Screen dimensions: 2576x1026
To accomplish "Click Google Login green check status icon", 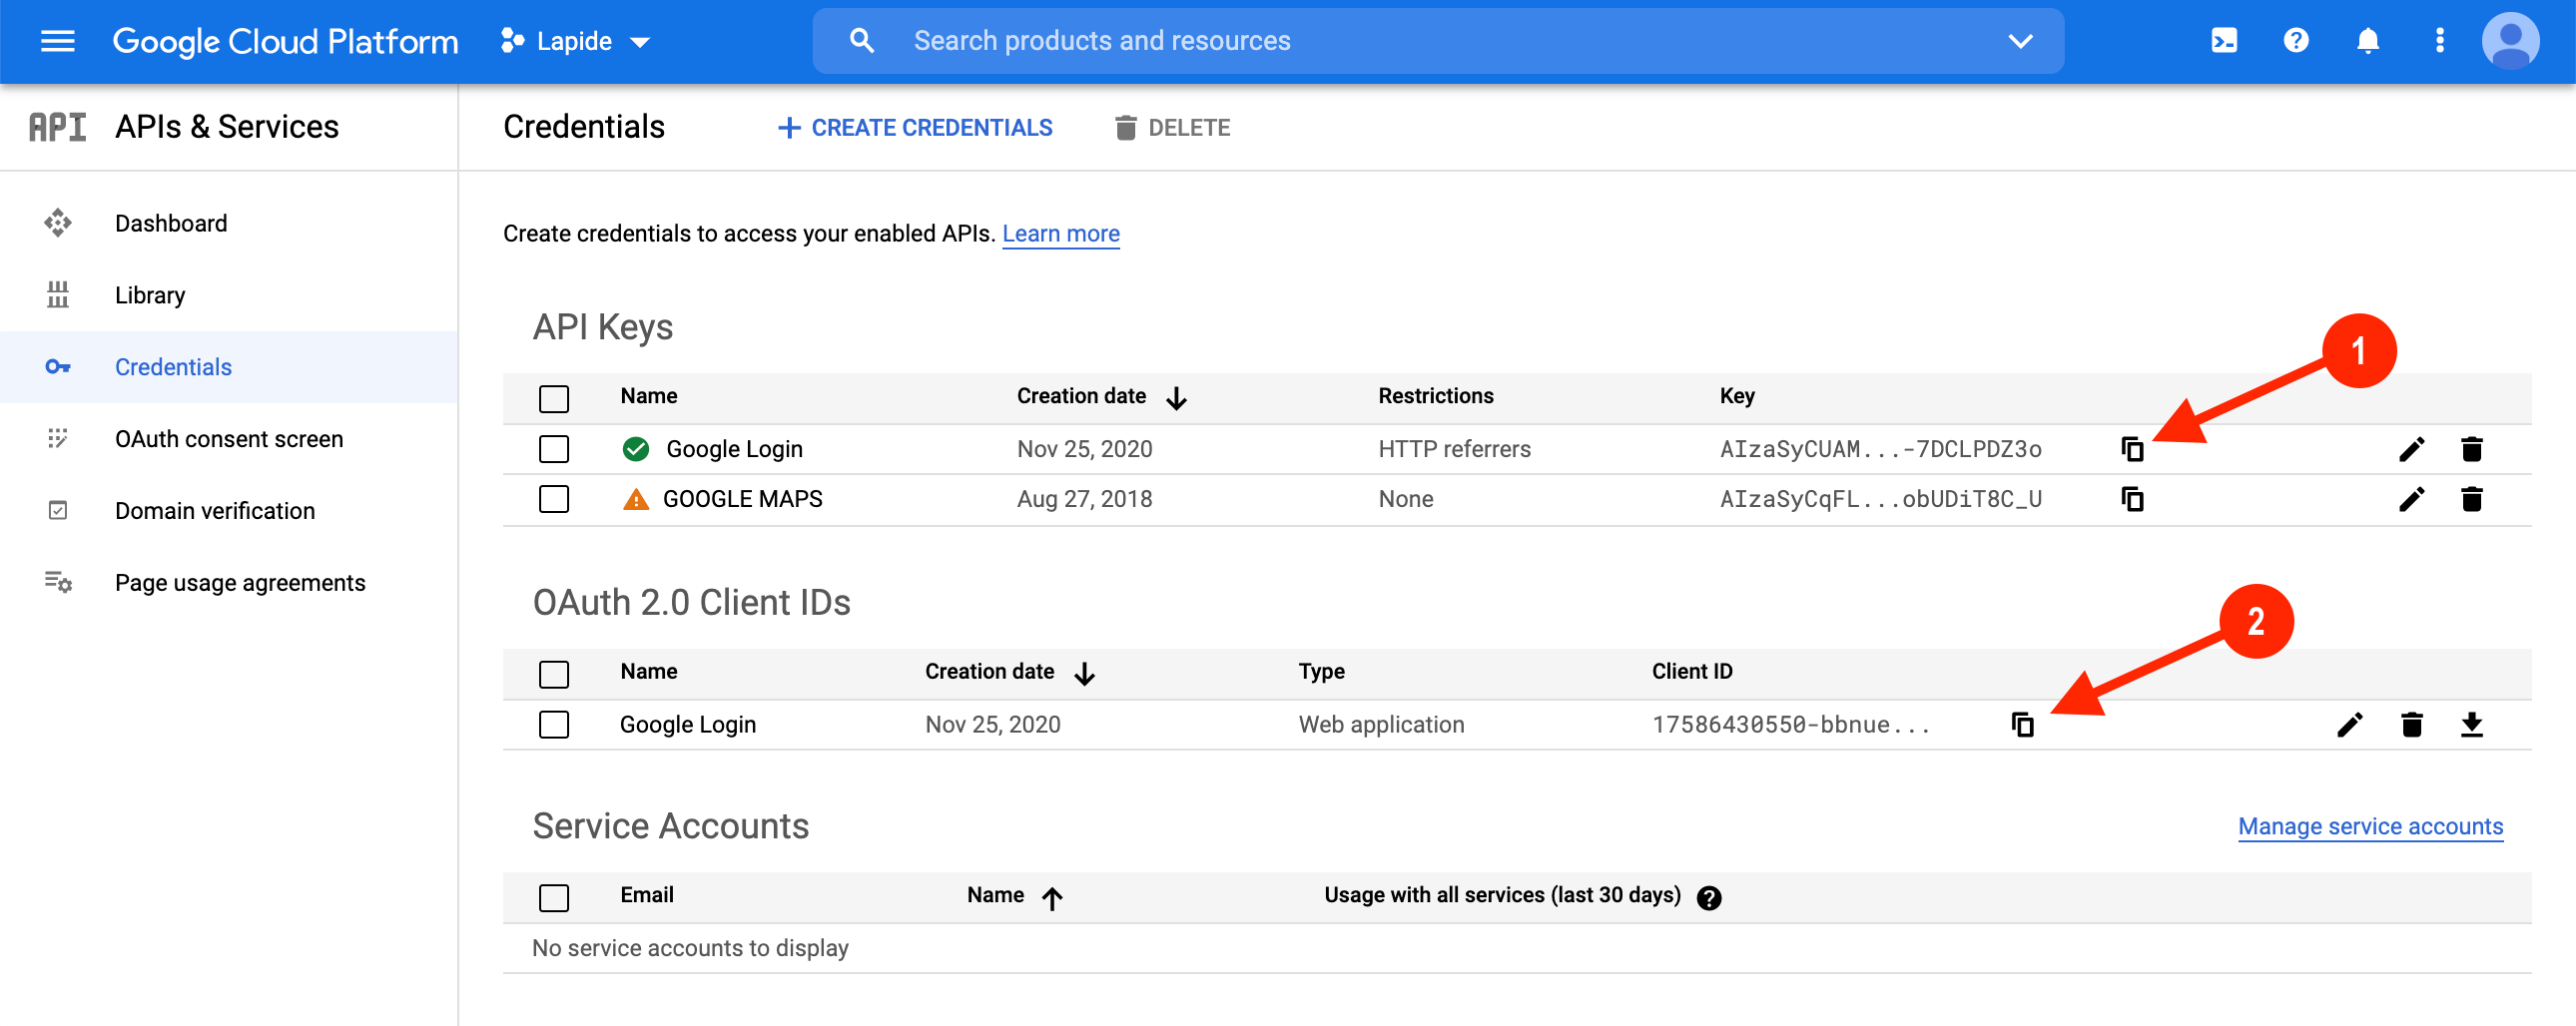I will (x=635, y=450).
